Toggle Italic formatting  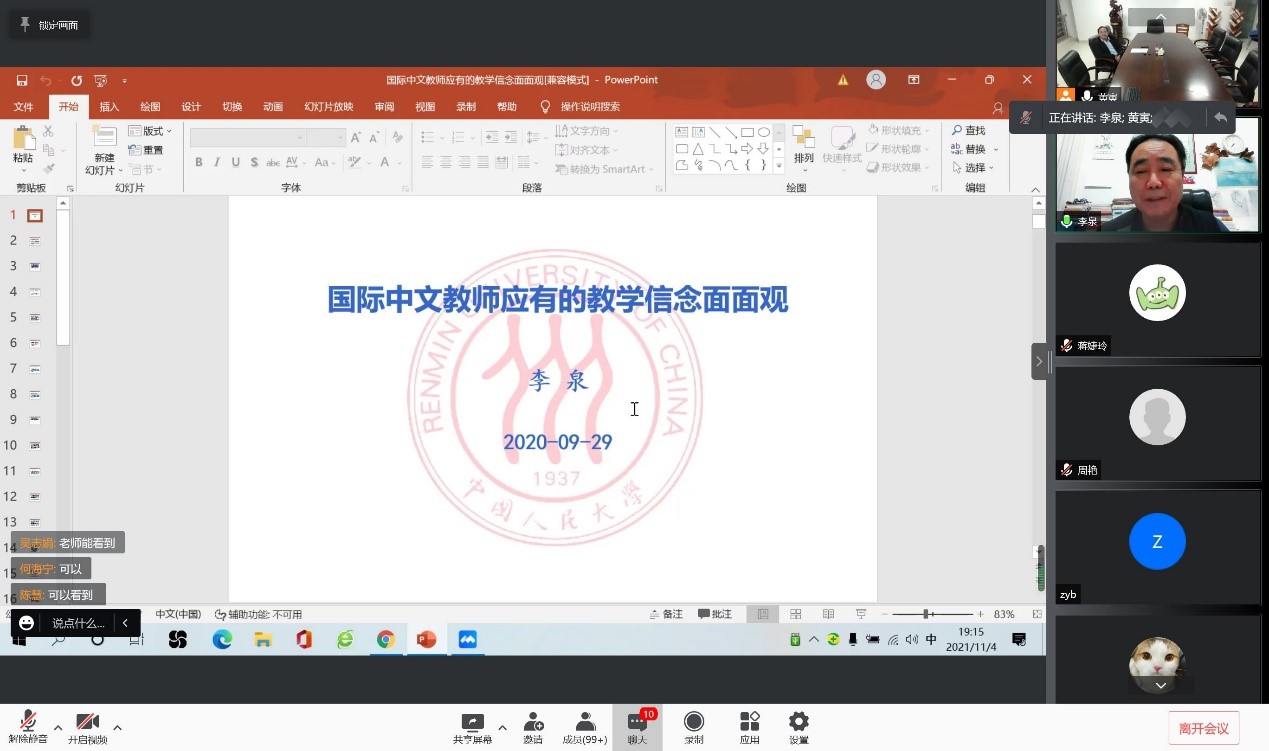pos(217,162)
